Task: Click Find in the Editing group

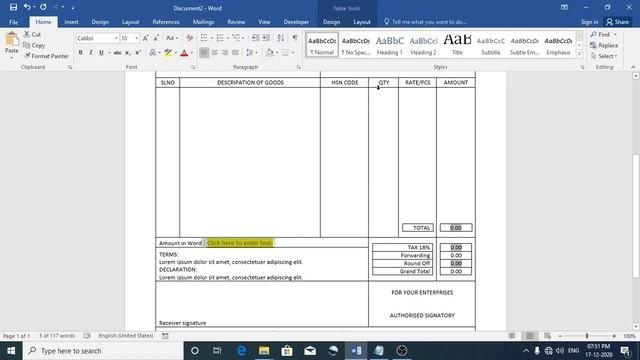Action: 603,34
